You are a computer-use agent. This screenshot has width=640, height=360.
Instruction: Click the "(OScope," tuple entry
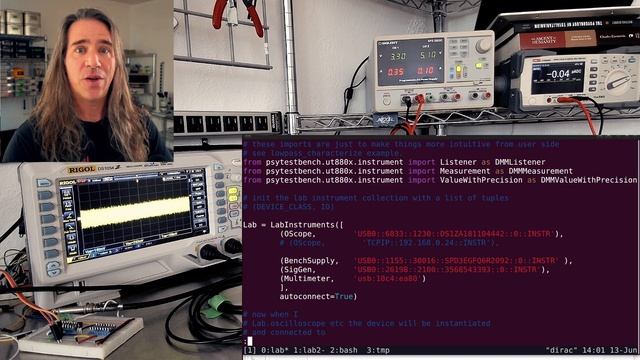point(298,234)
